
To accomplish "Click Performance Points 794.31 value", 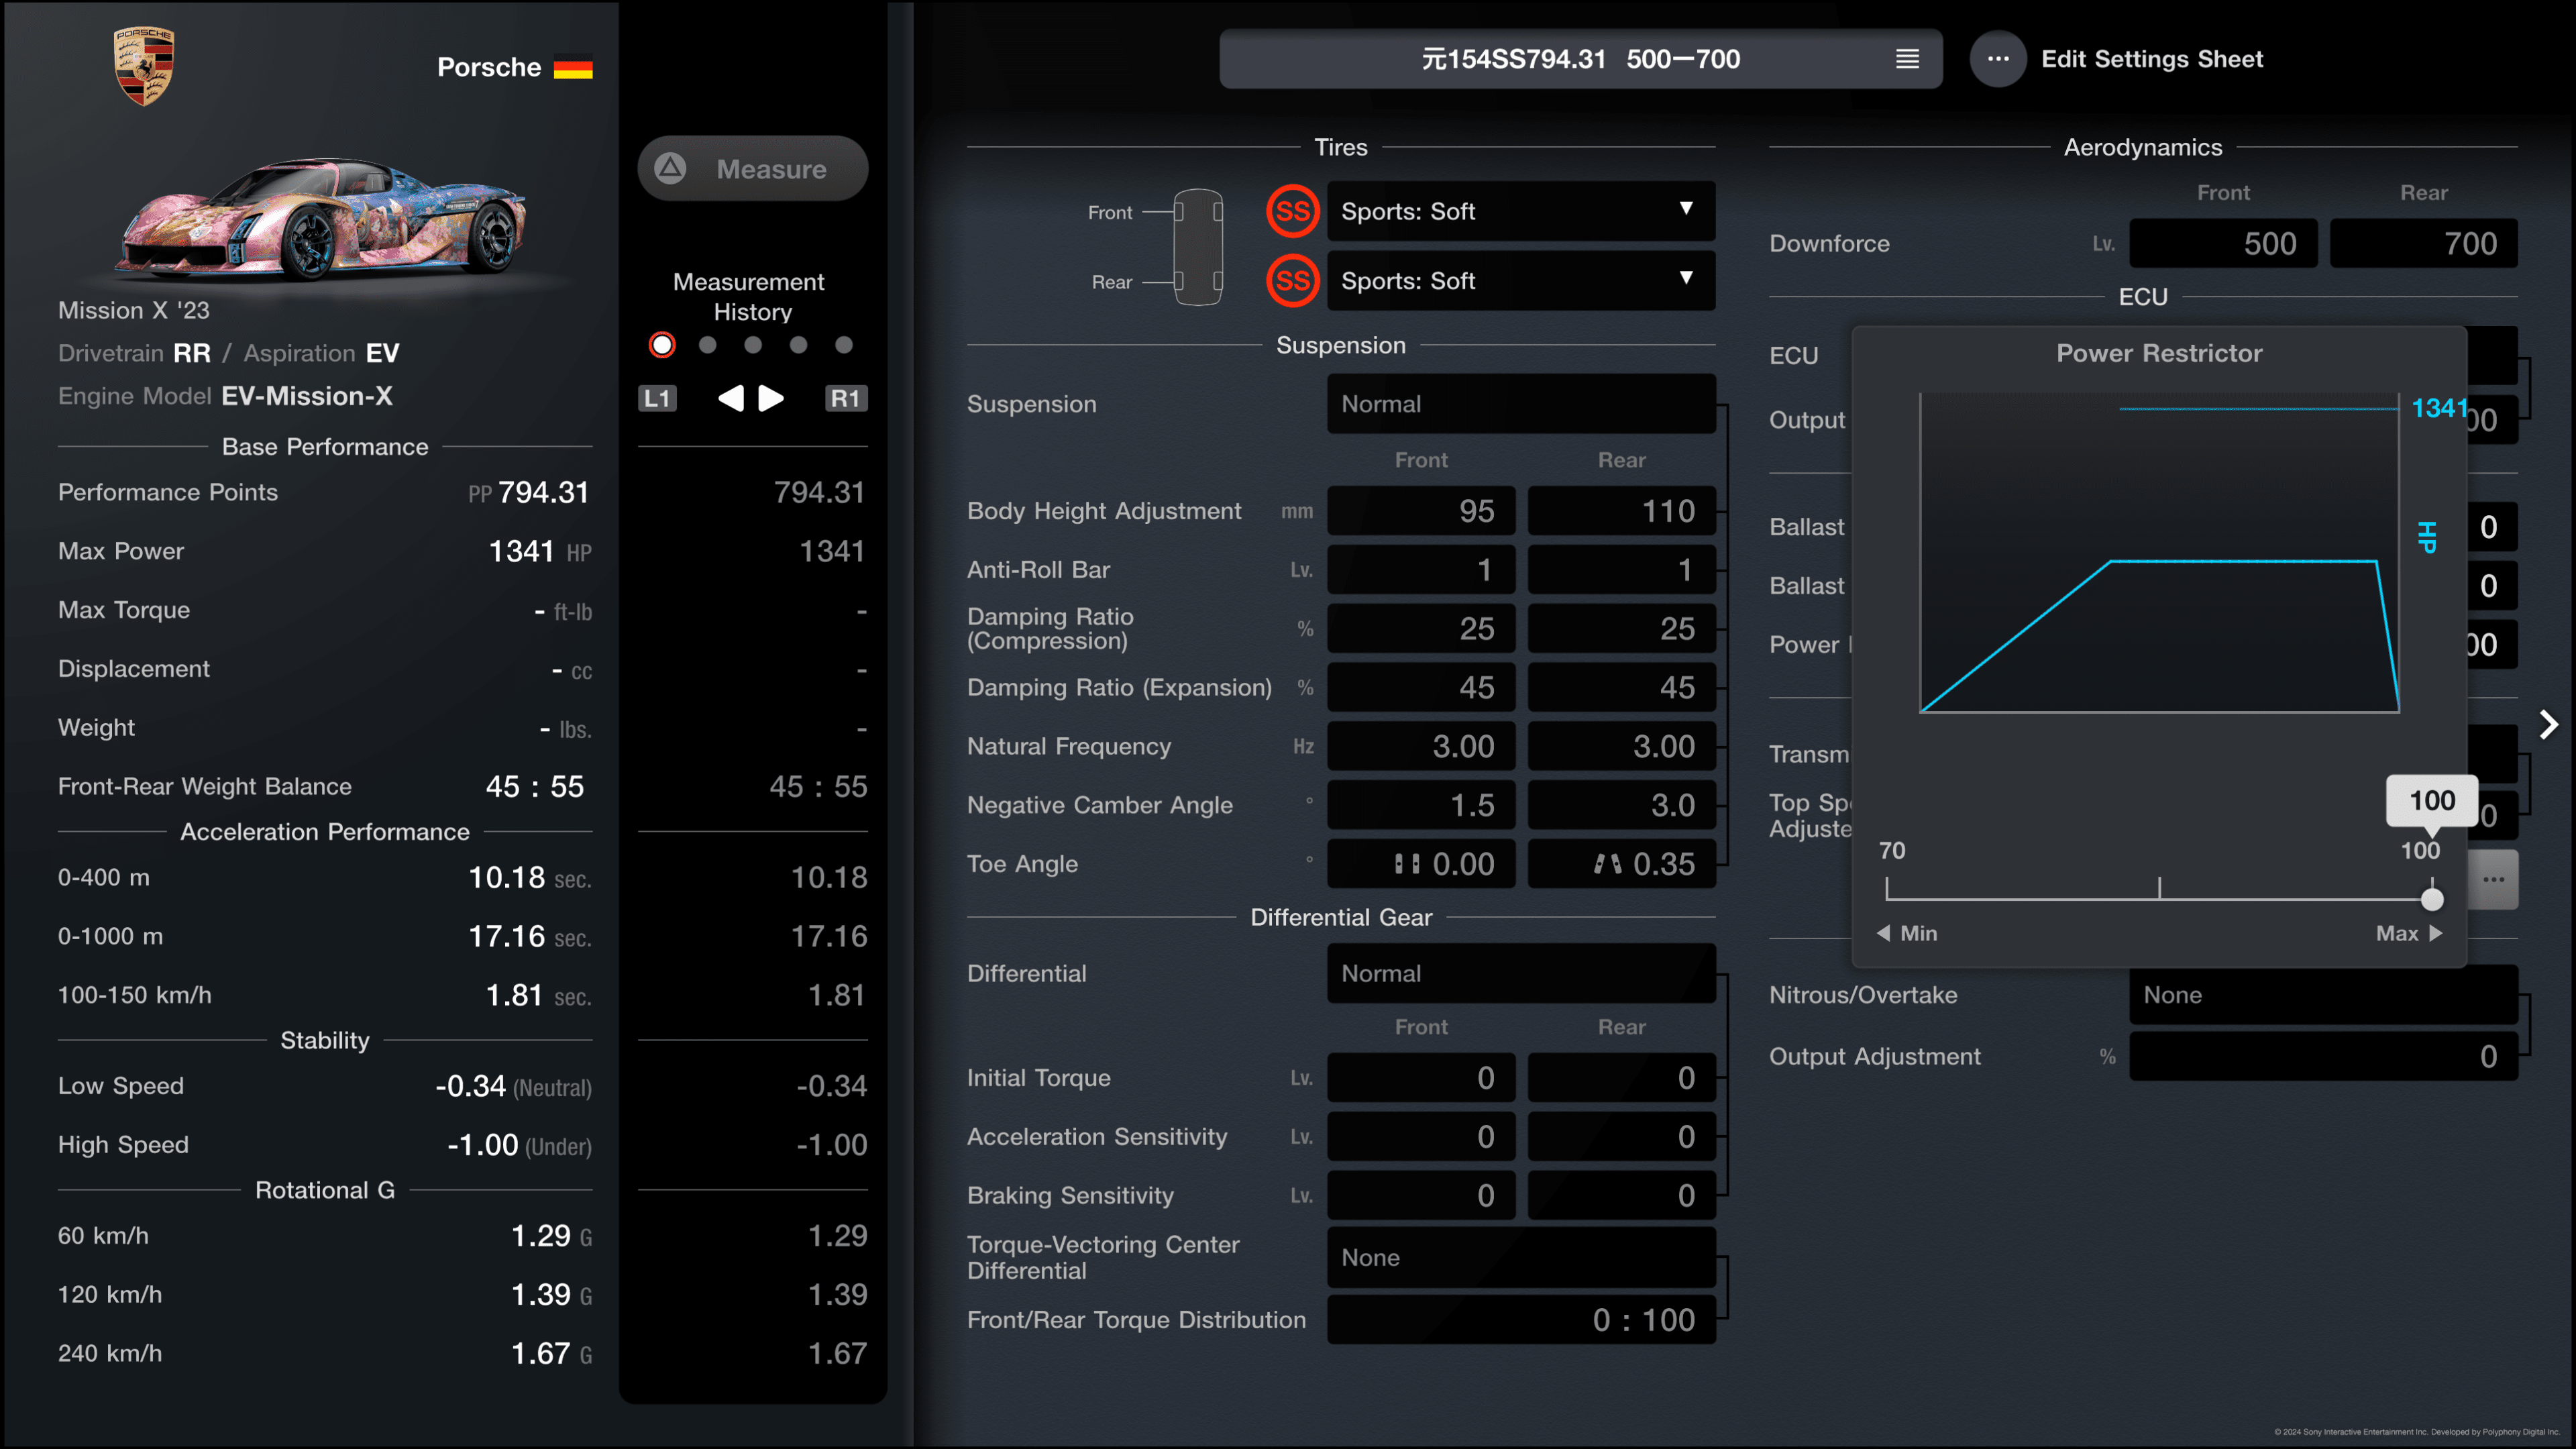I will [x=543, y=492].
